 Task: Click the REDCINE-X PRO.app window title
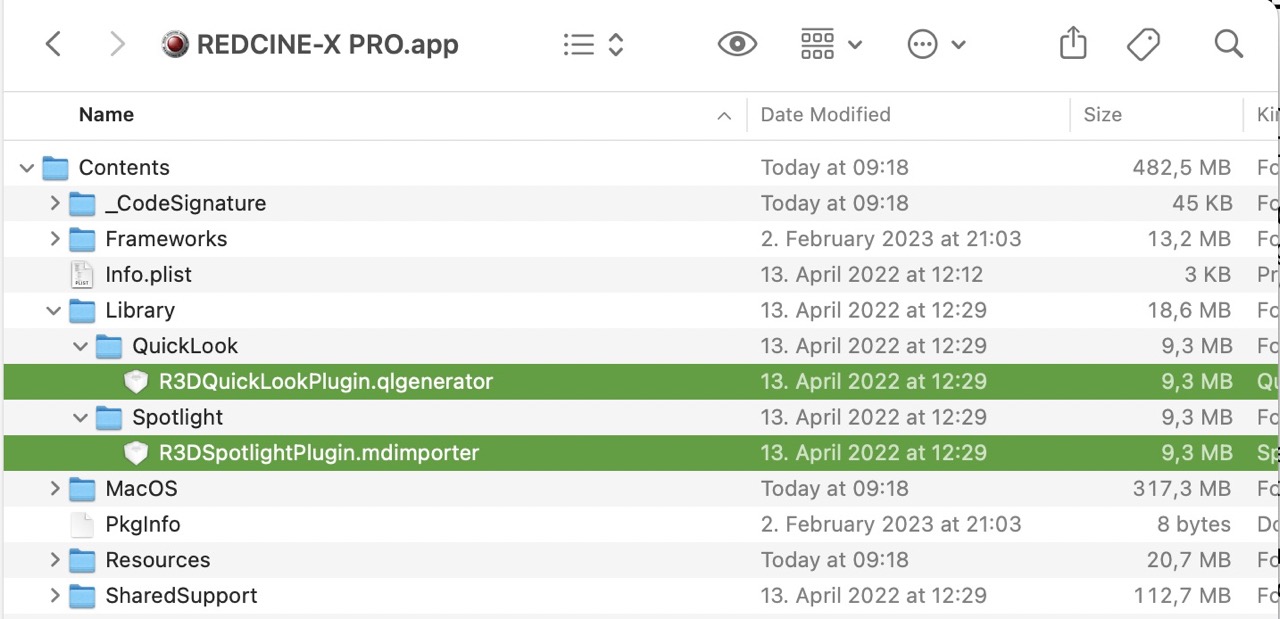point(328,45)
